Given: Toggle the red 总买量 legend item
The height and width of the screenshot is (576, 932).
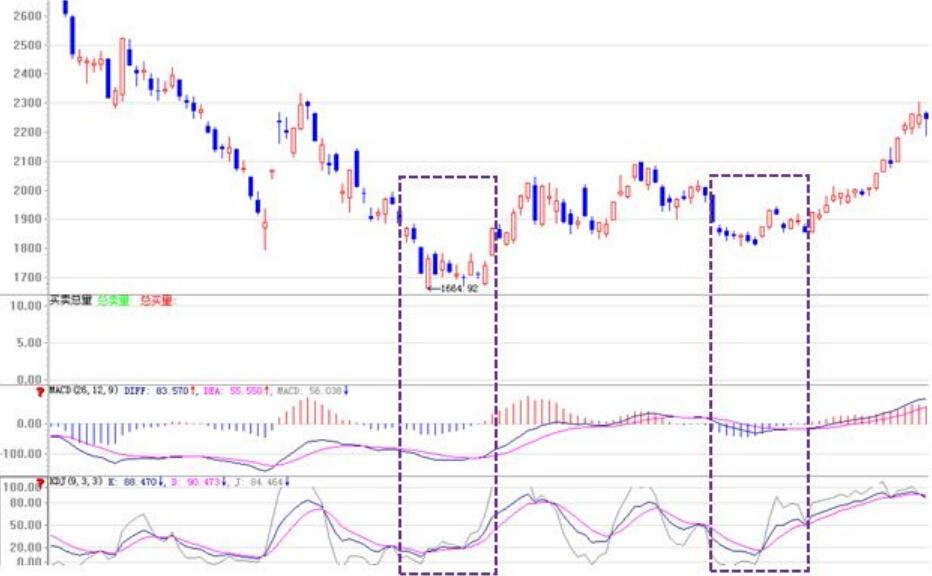Looking at the screenshot, I should coord(157,299).
